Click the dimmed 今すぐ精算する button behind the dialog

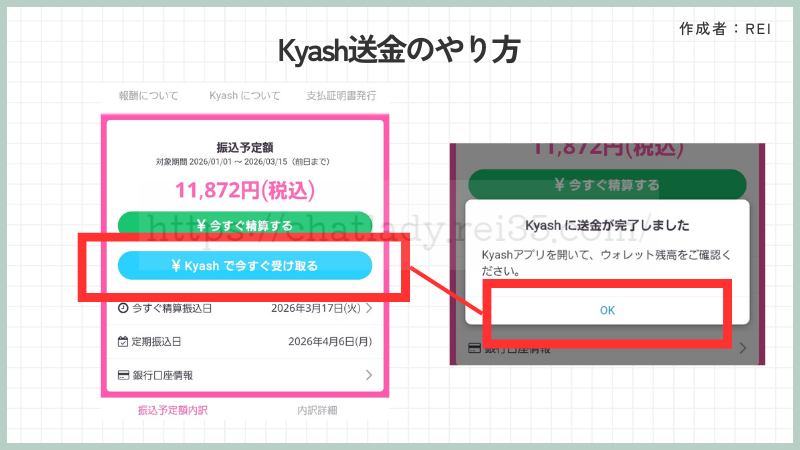point(607,184)
